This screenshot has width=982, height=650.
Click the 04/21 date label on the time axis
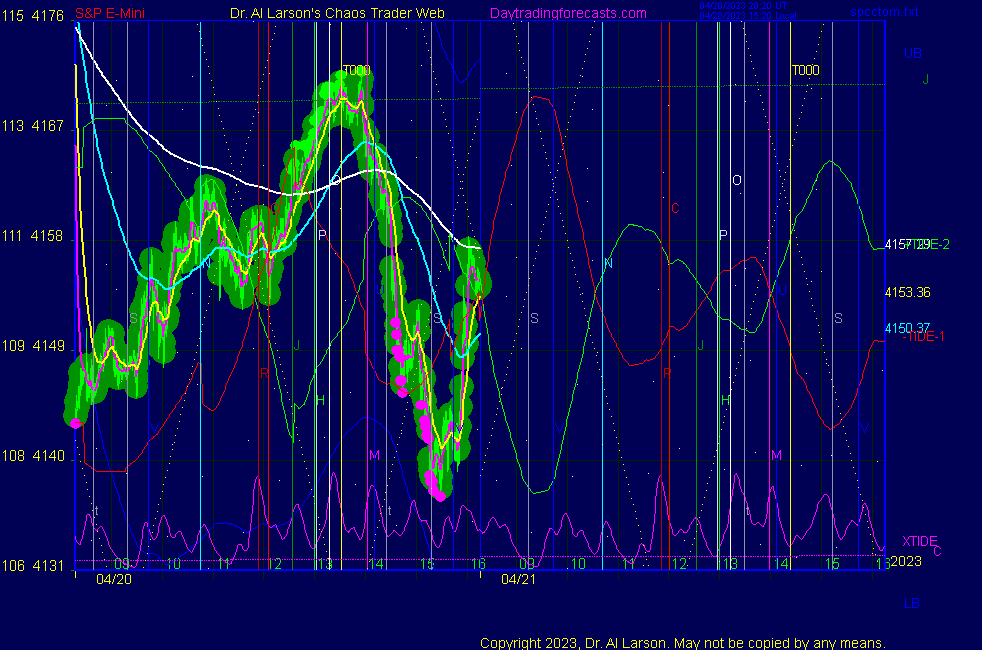(x=518, y=579)
